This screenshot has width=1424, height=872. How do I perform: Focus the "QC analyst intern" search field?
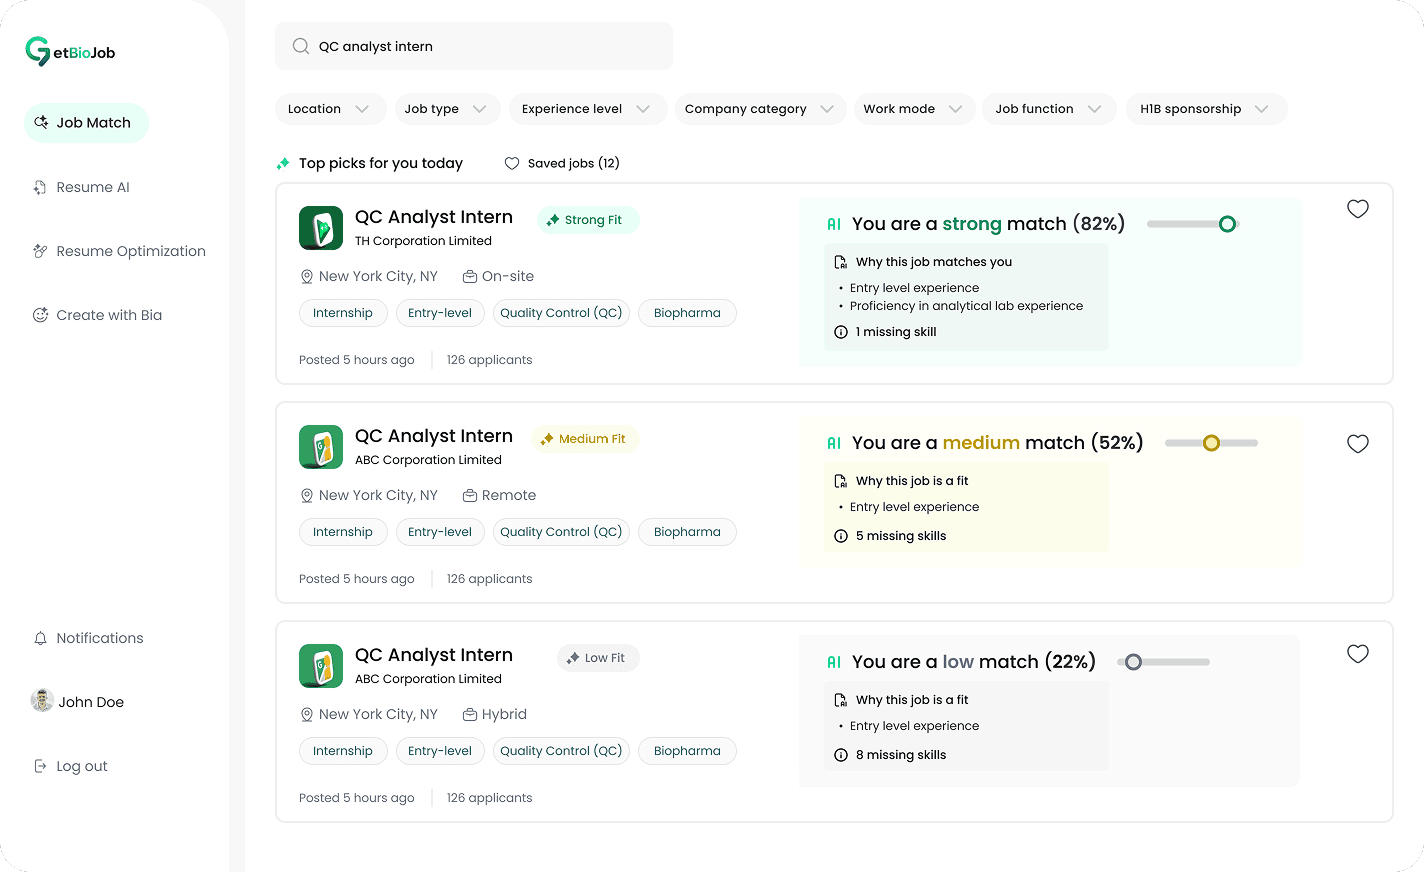(474, 46)
